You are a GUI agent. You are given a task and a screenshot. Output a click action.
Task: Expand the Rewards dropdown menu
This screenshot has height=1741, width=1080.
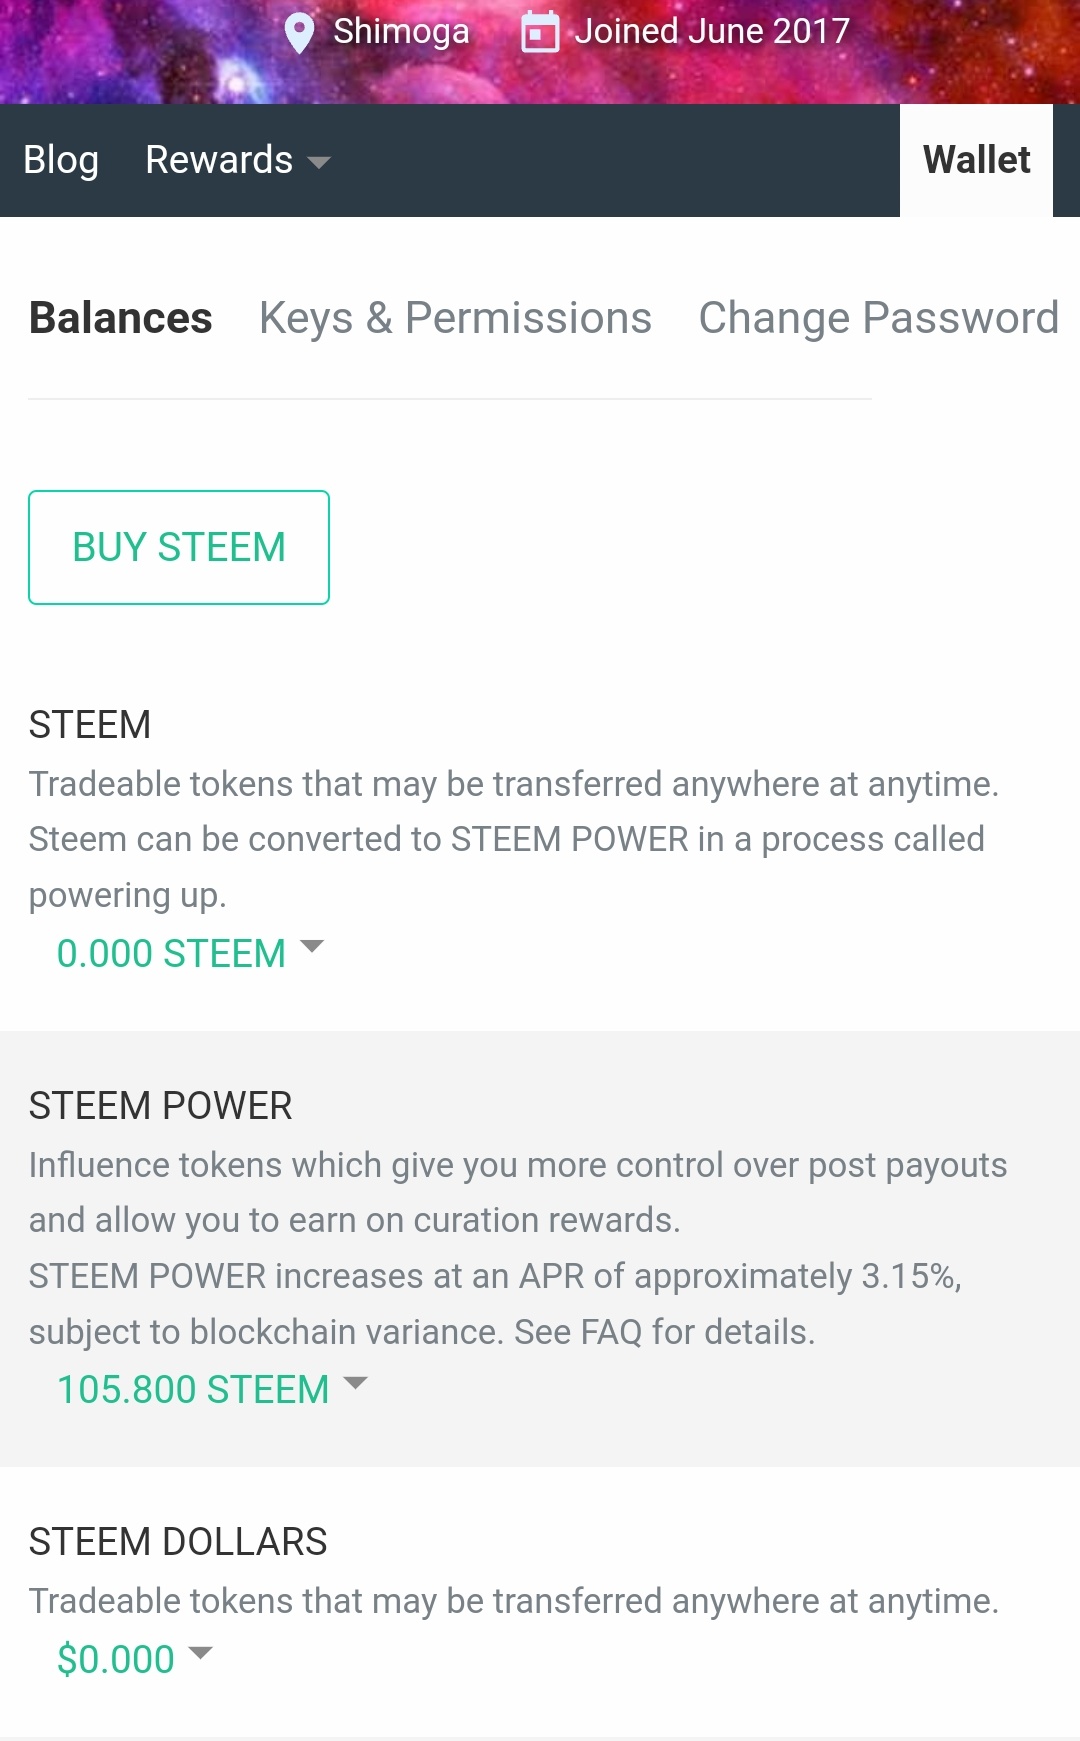point(237,160)
